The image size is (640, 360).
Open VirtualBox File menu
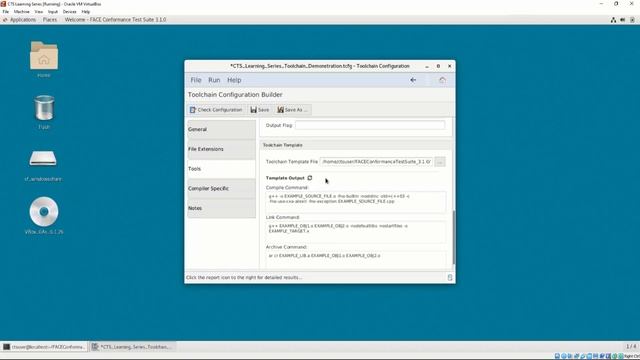tap(6, 12)
